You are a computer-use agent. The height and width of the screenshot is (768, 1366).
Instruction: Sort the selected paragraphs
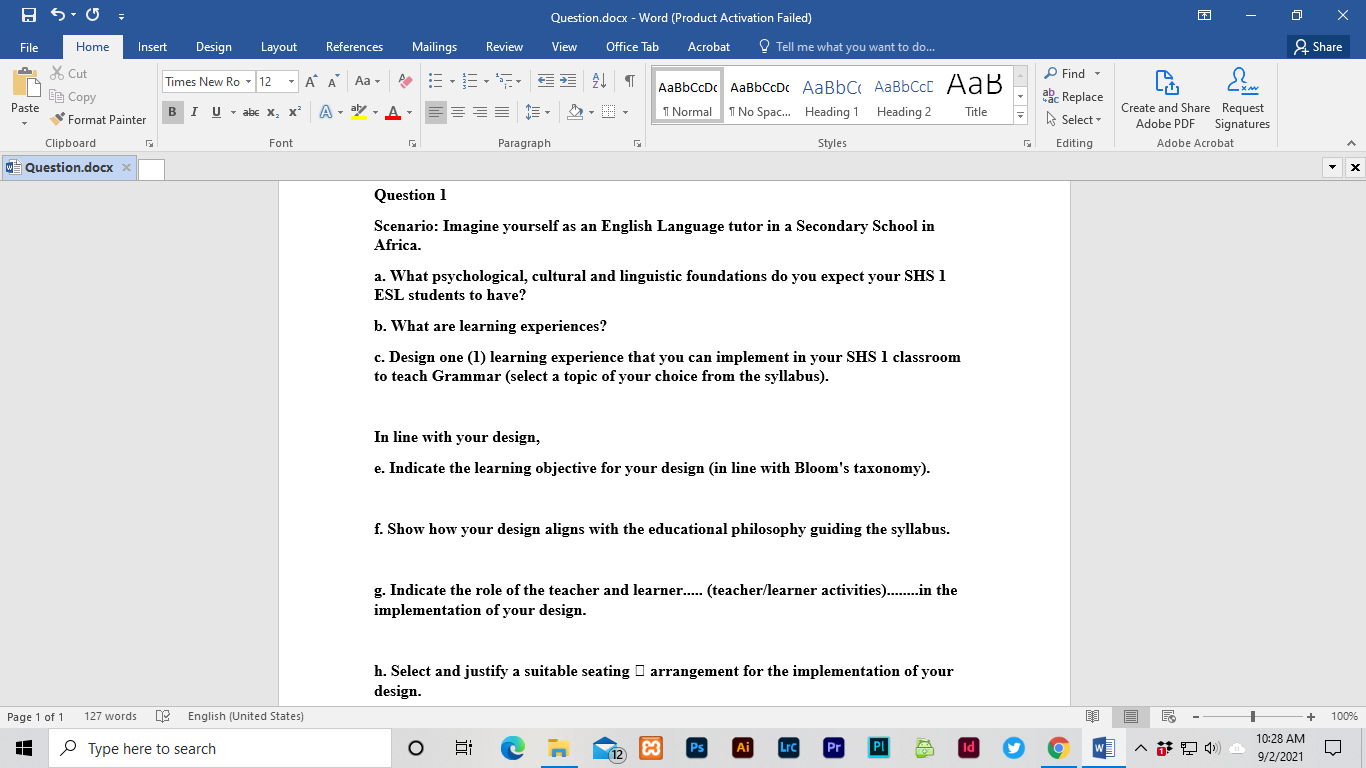[x=600, y=81]
